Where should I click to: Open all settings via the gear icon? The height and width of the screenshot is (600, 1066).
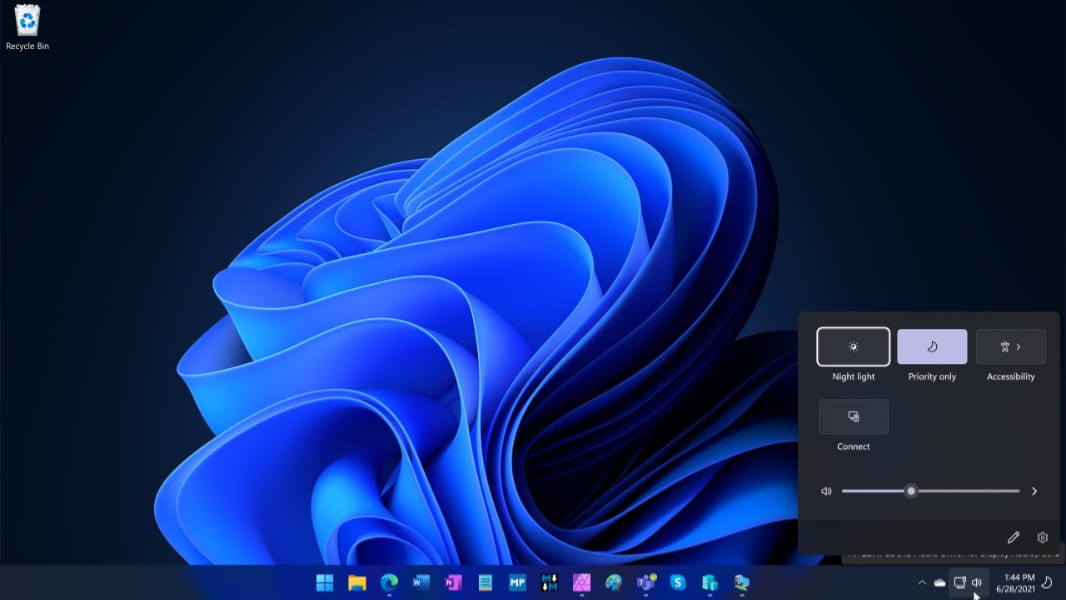pyautogui.click(x=1043, y=538)
